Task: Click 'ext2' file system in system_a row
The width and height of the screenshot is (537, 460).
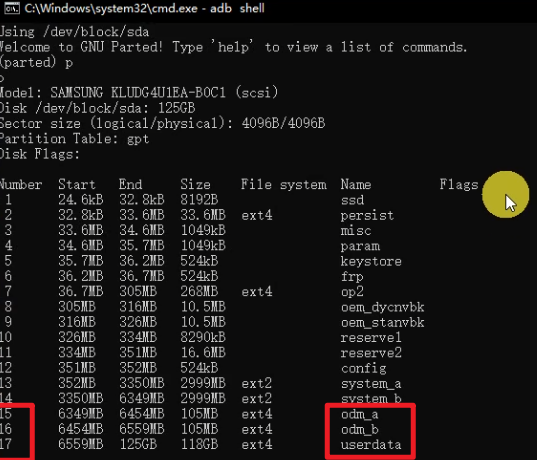Action: [x=257, y=383]
